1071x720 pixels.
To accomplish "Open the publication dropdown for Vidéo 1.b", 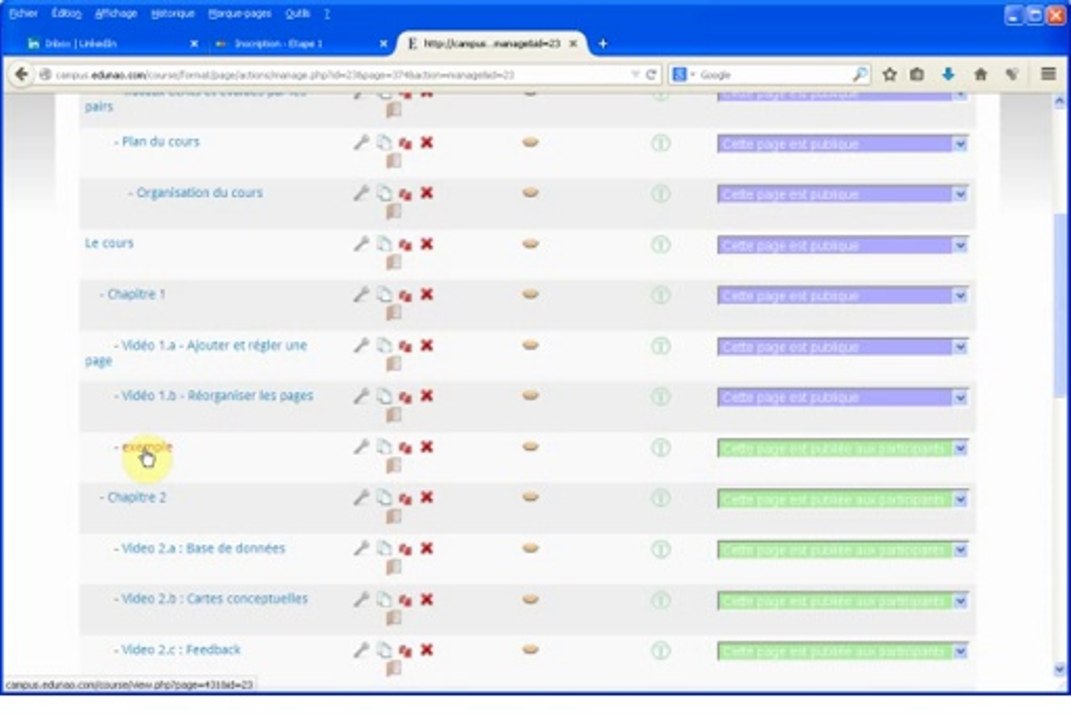I will 842,398.
